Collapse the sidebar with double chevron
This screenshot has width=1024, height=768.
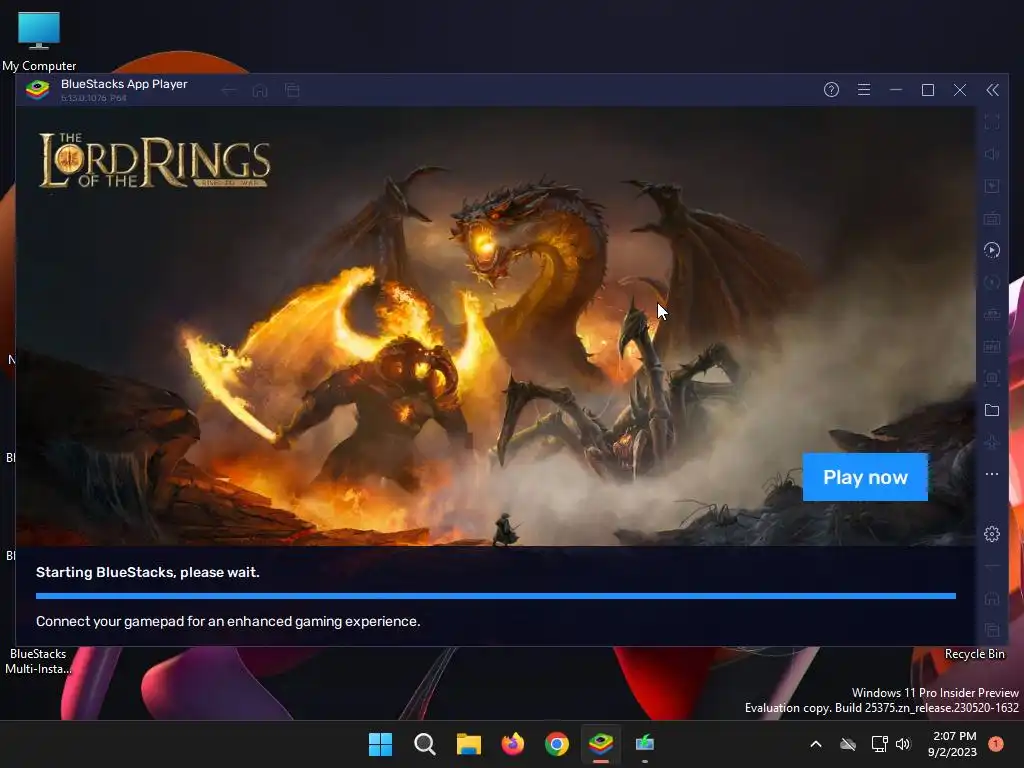tap(992, 89)
